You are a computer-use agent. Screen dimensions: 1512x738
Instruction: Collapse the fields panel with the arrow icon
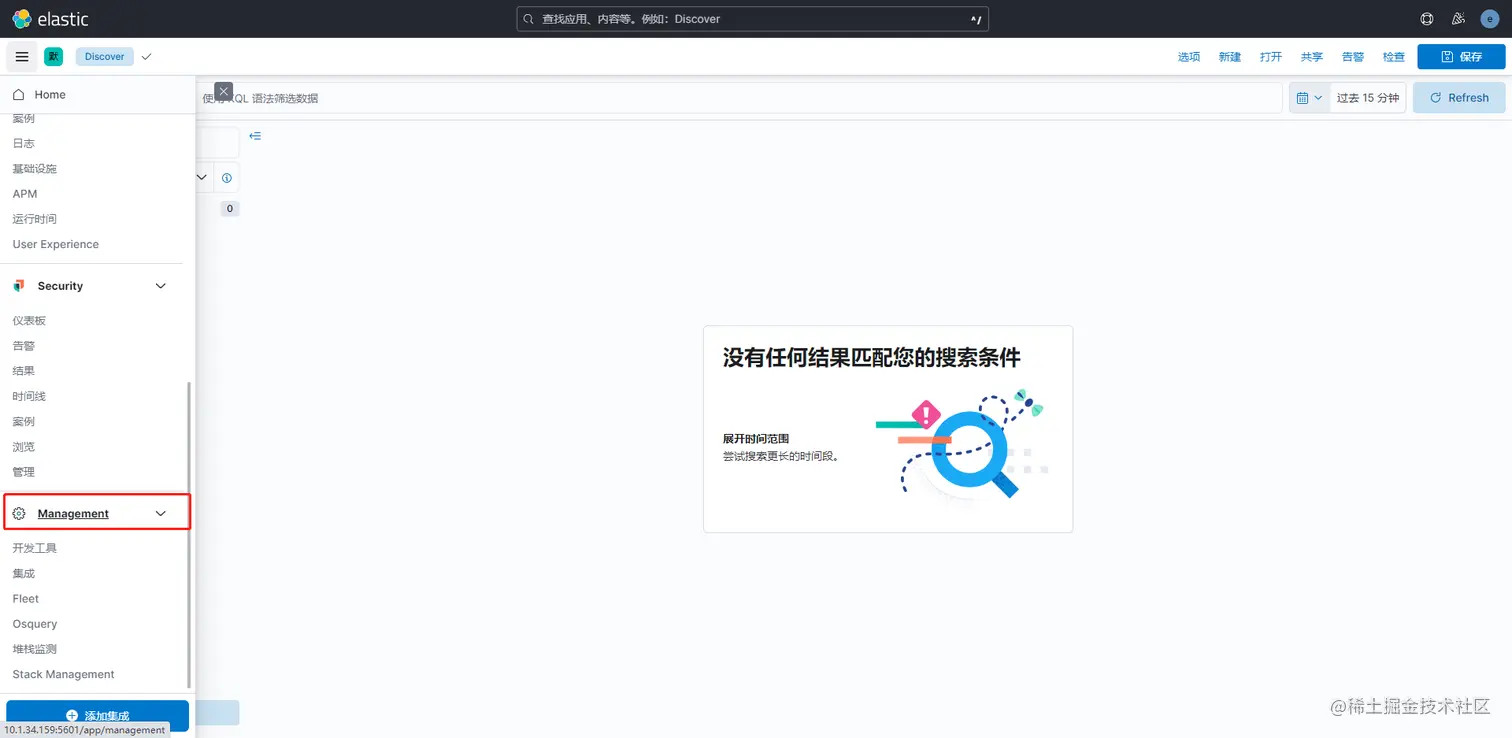pyautogui.click(x=255, y=135)
